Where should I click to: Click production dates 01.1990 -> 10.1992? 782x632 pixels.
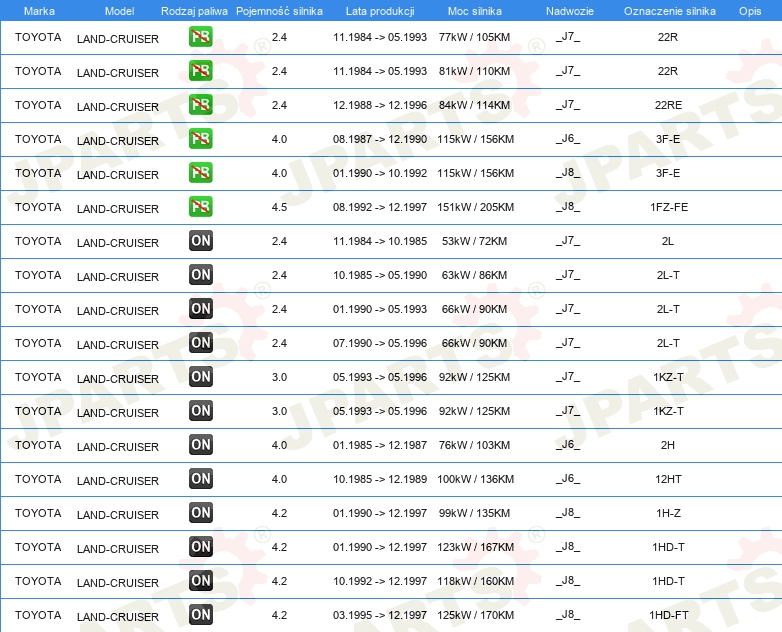click(380, 173)
